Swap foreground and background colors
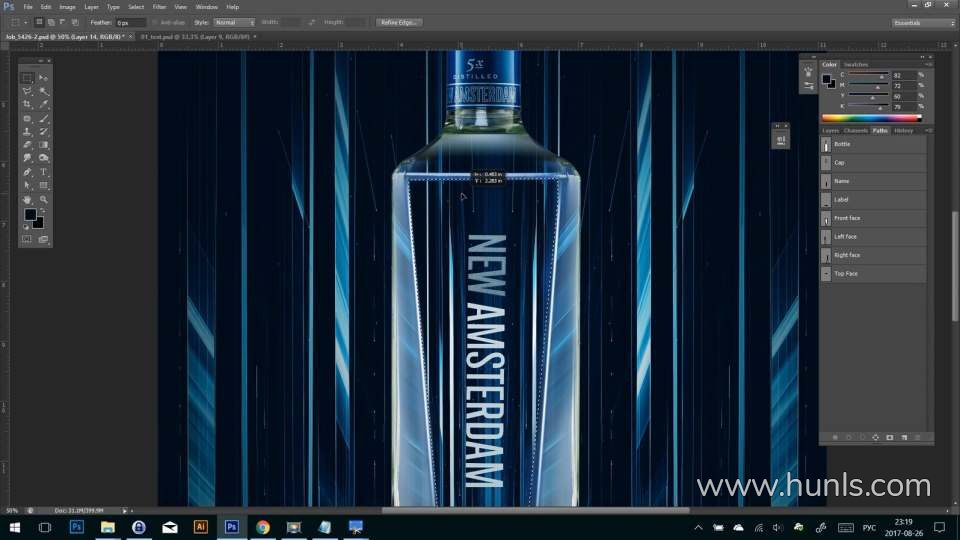The image size is (960, 540). 42,210
